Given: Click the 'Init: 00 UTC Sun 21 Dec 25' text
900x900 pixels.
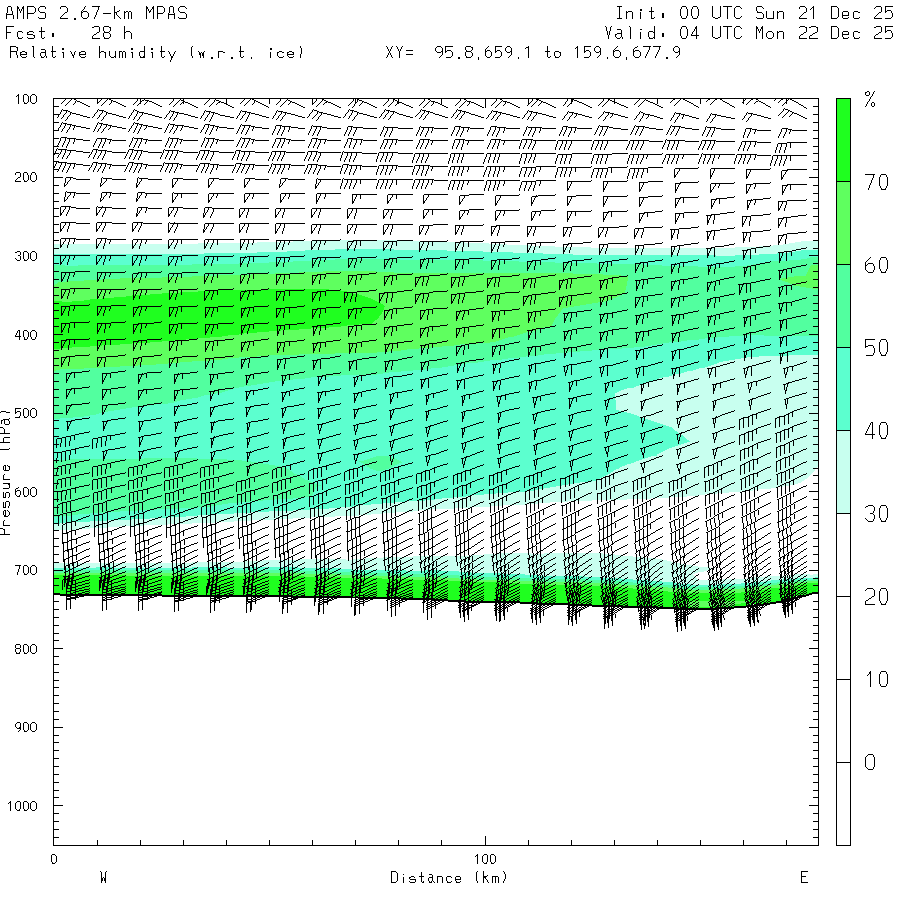Looking at the screenshot, I should tap(754, 13).
